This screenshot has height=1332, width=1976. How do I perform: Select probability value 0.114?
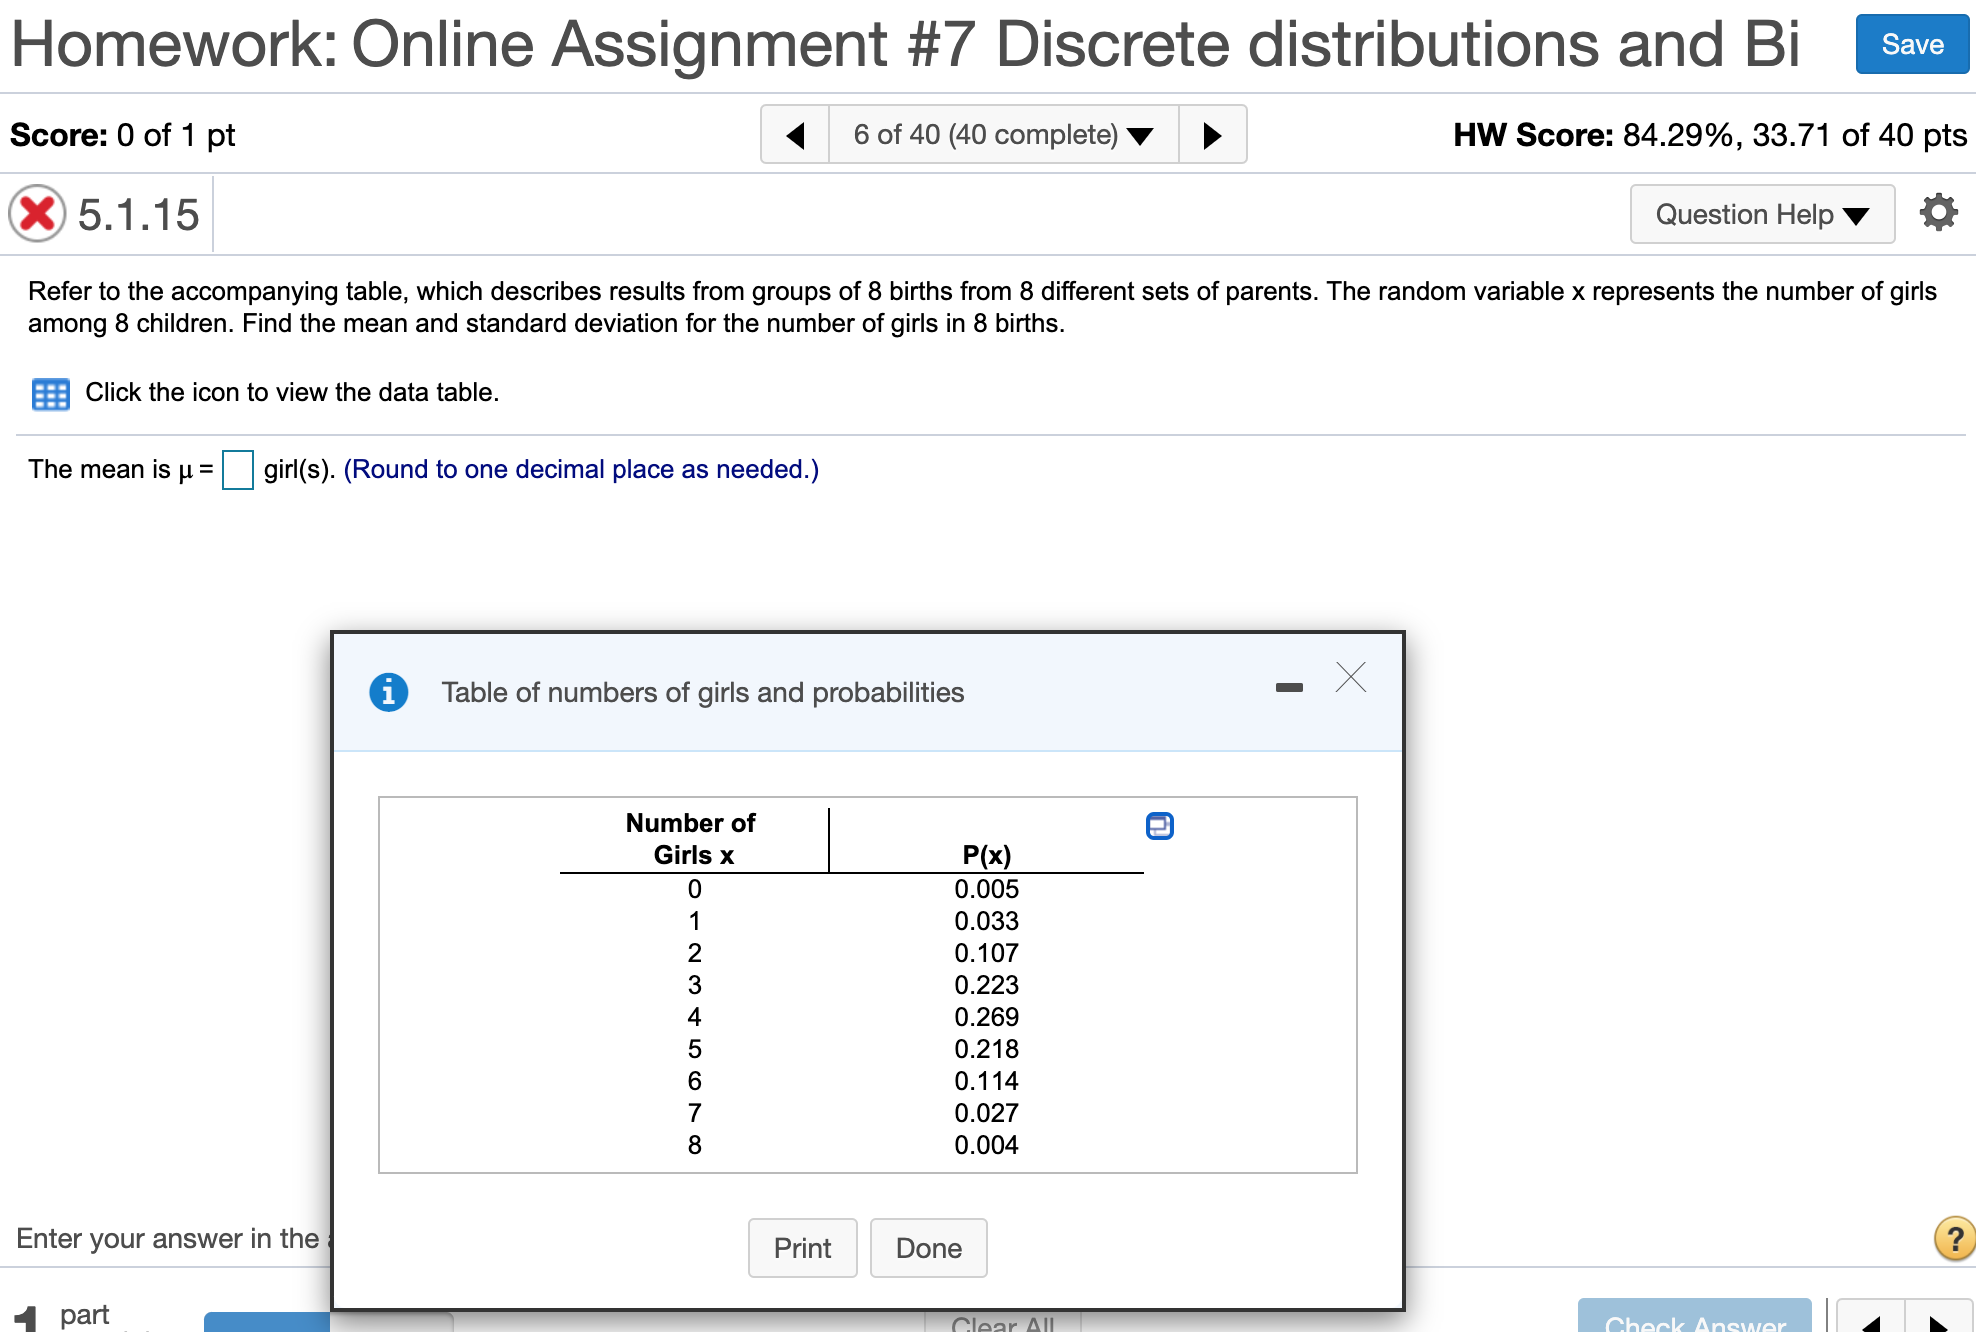coord(986,1081)
